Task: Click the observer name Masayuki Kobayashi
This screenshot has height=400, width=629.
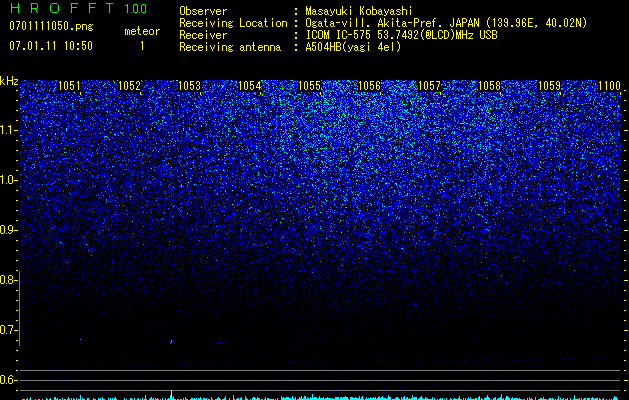Action: 359,11
